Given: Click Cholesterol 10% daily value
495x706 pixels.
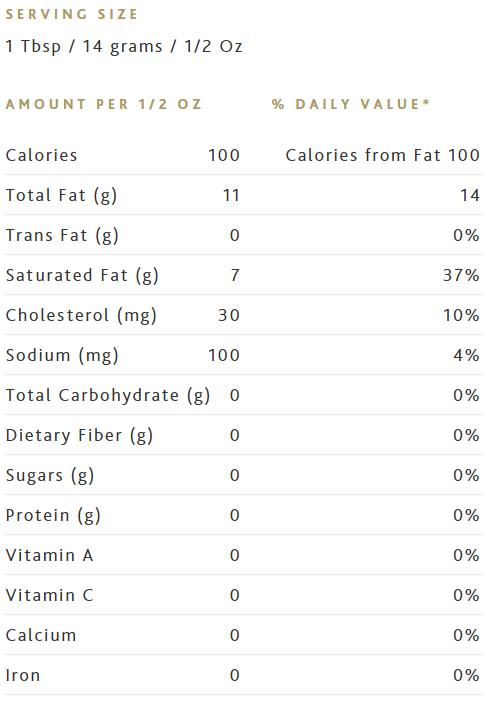Looking at the screenshot, I should click(461, 315).
